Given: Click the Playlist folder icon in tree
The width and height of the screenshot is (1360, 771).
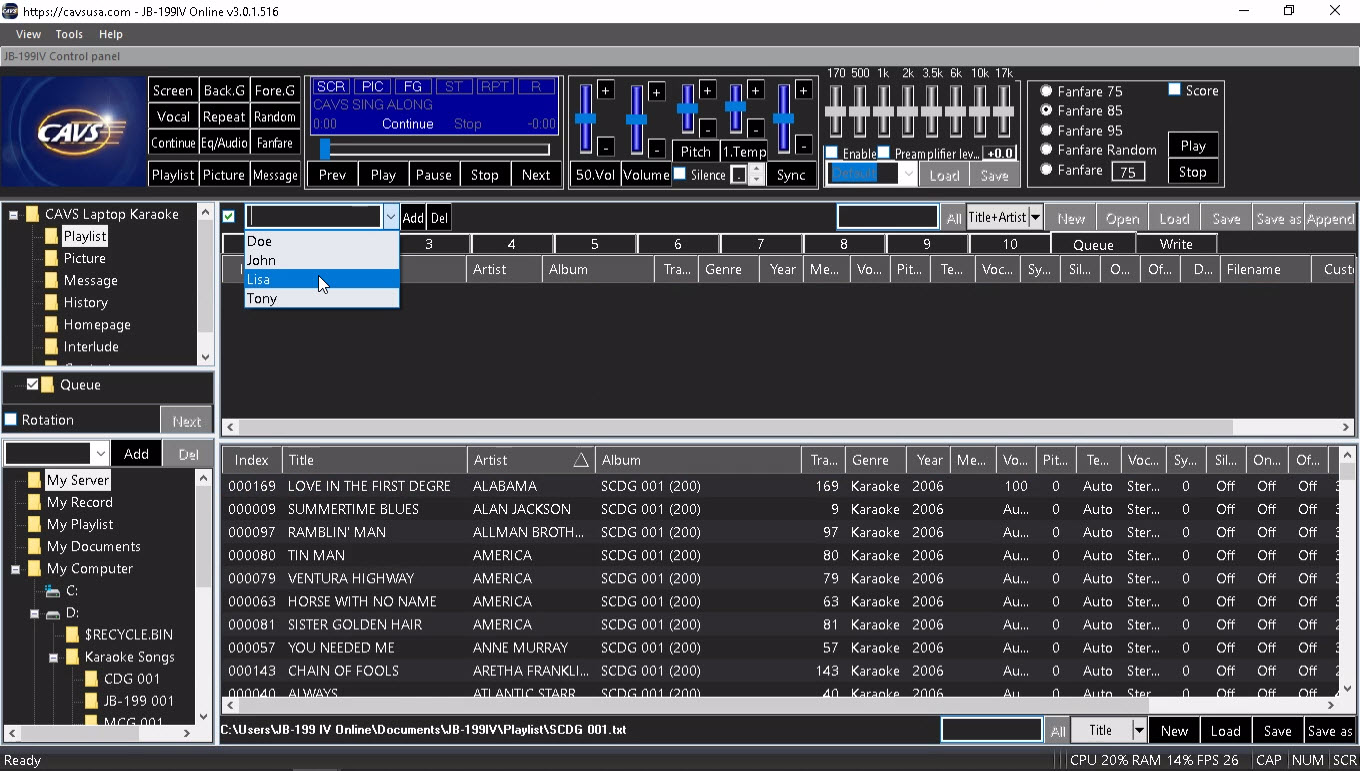Looking at the screenshot, I should pos(51,236).
